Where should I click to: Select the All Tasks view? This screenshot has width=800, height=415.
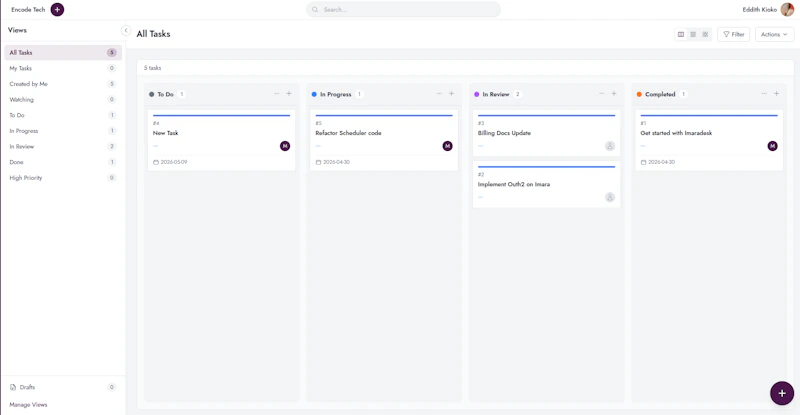(x=63, y=53)
